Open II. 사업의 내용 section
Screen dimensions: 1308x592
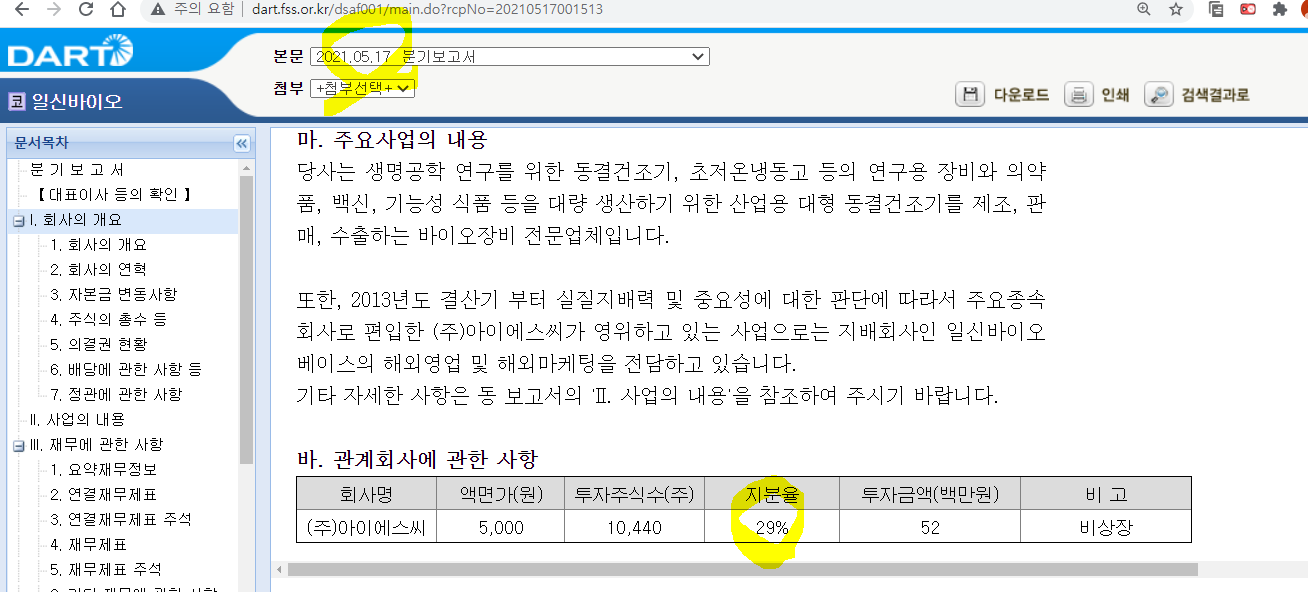78,420
